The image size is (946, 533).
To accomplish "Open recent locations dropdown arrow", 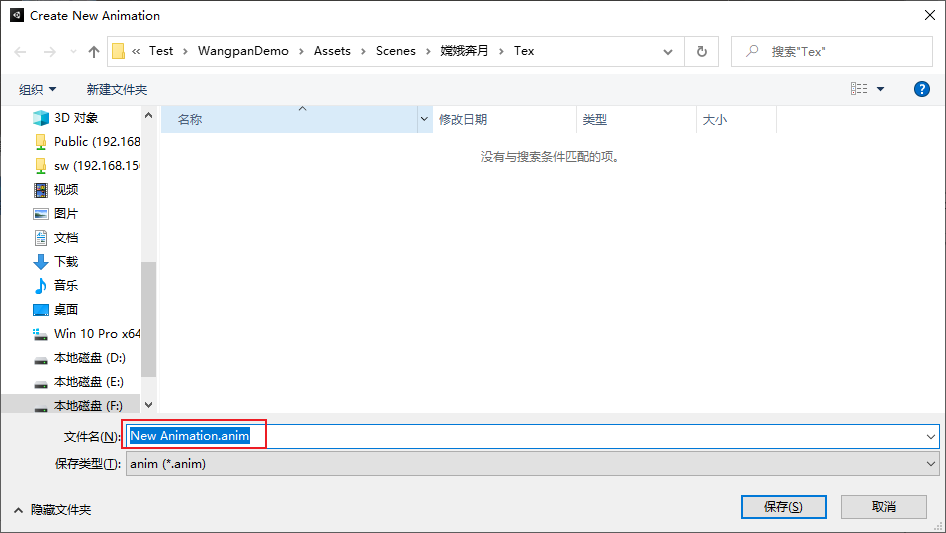I will click(73, 52).
